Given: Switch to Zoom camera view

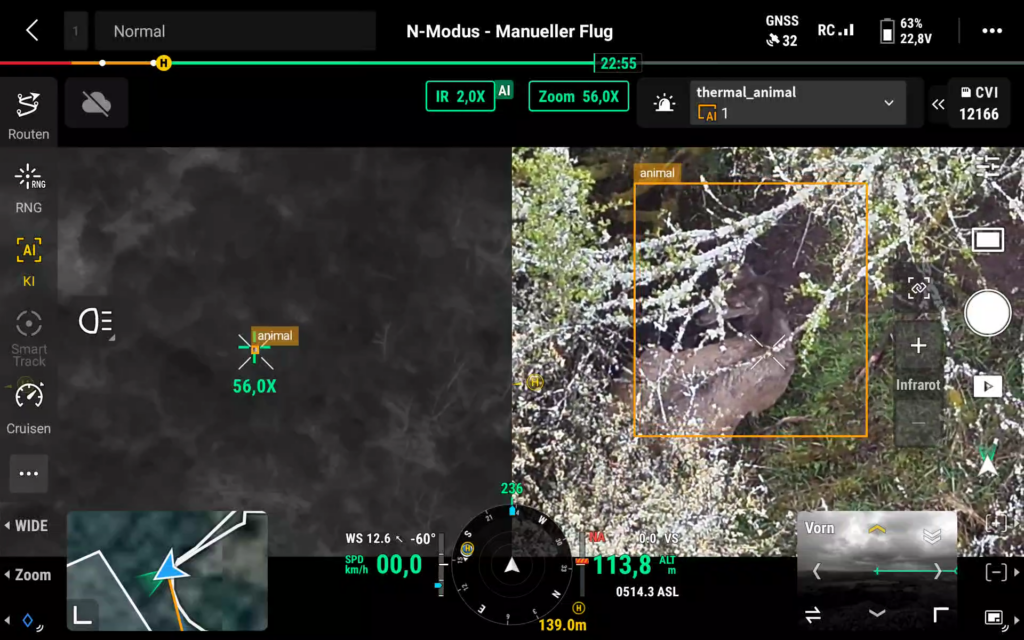Looking at the screenshot, I should (28, 575).
